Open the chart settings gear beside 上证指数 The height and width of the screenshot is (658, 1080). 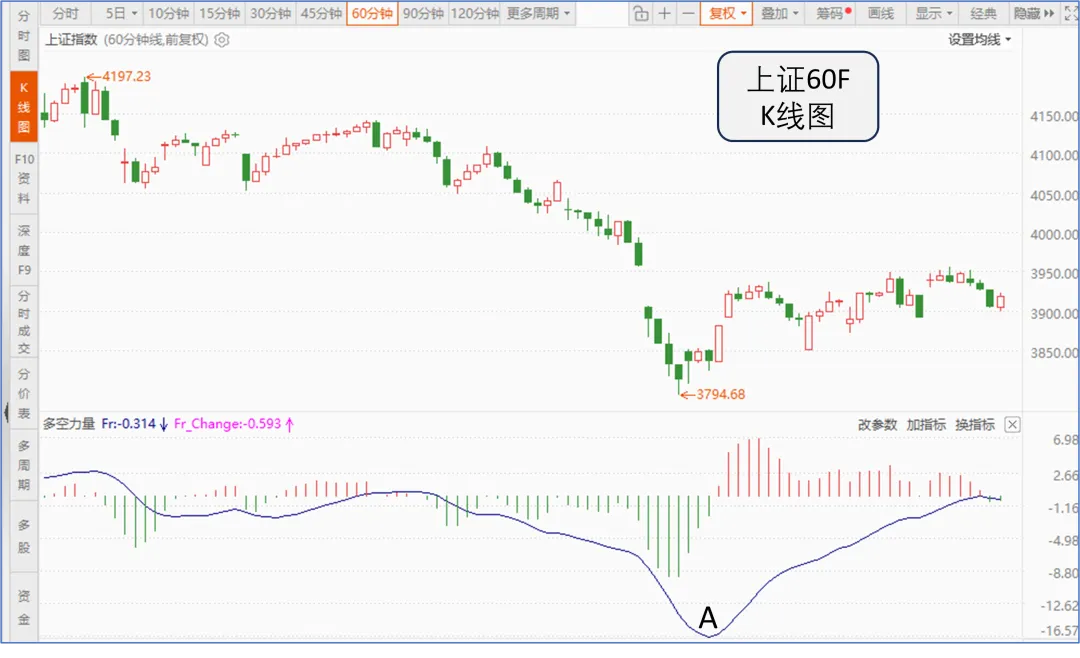pos(222,40)
